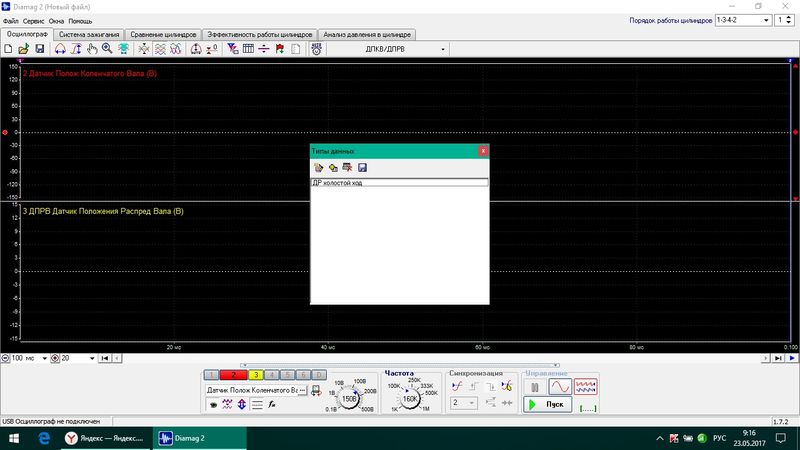Switch to the Осциллограф tab

[x=27, y=34]
